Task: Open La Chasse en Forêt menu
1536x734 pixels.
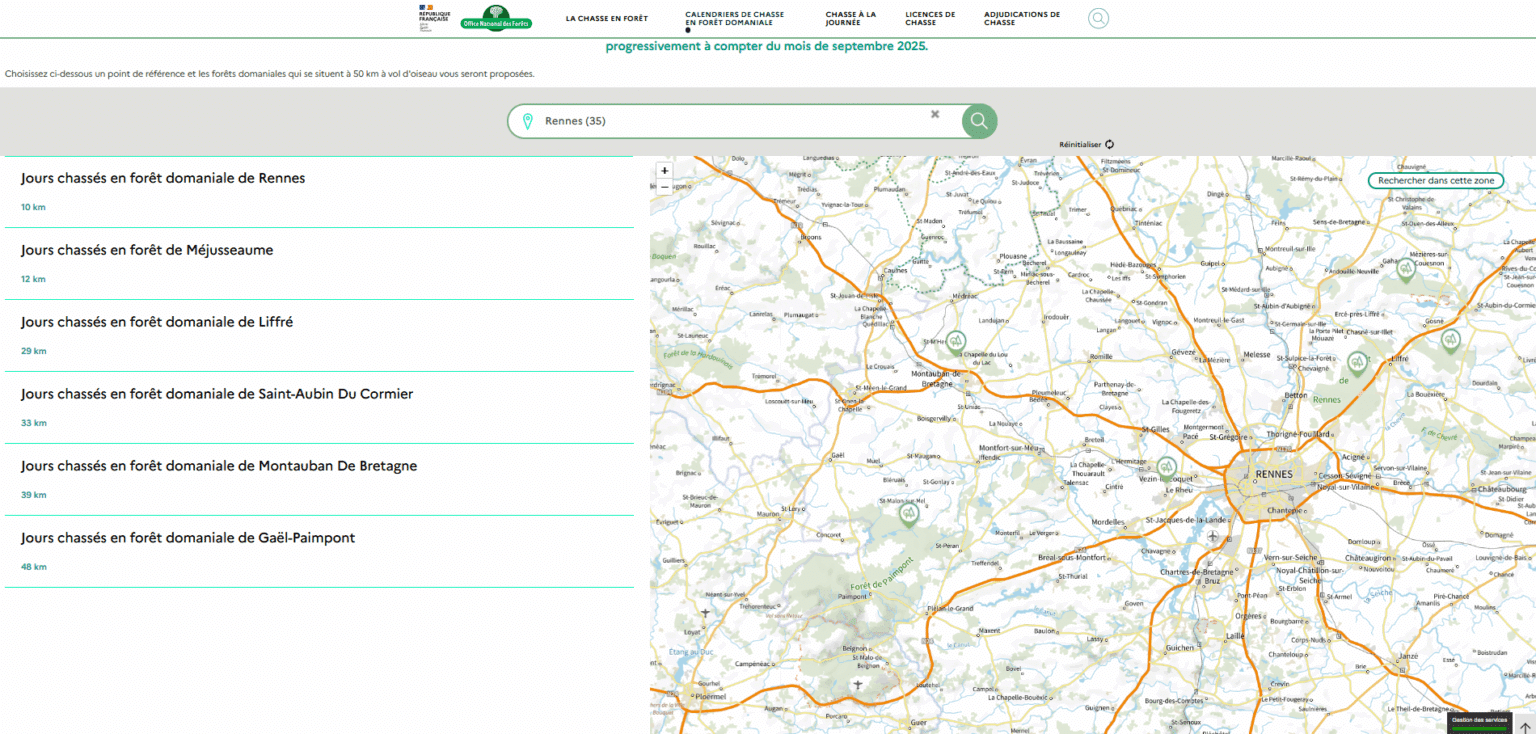Action: (606, 18)
